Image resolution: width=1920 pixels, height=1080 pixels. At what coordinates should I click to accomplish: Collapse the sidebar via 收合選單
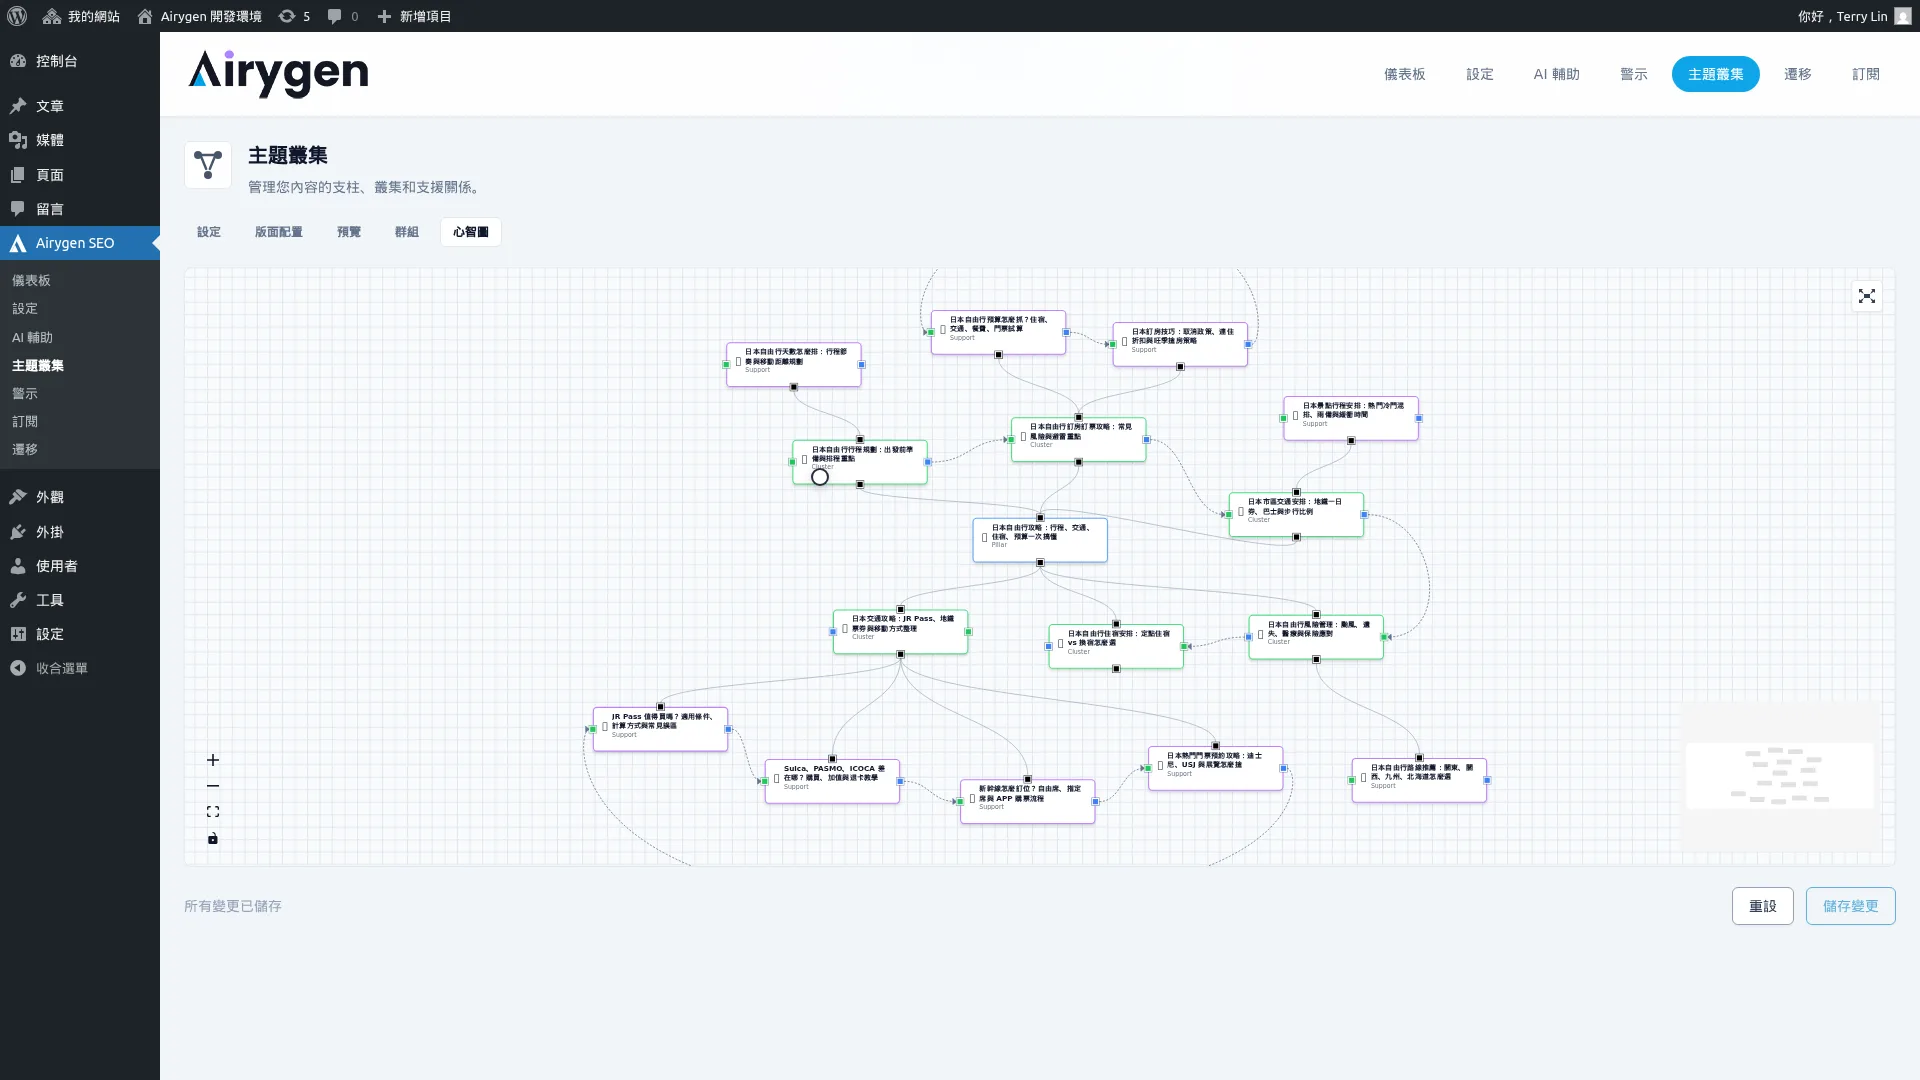(60, 668)
